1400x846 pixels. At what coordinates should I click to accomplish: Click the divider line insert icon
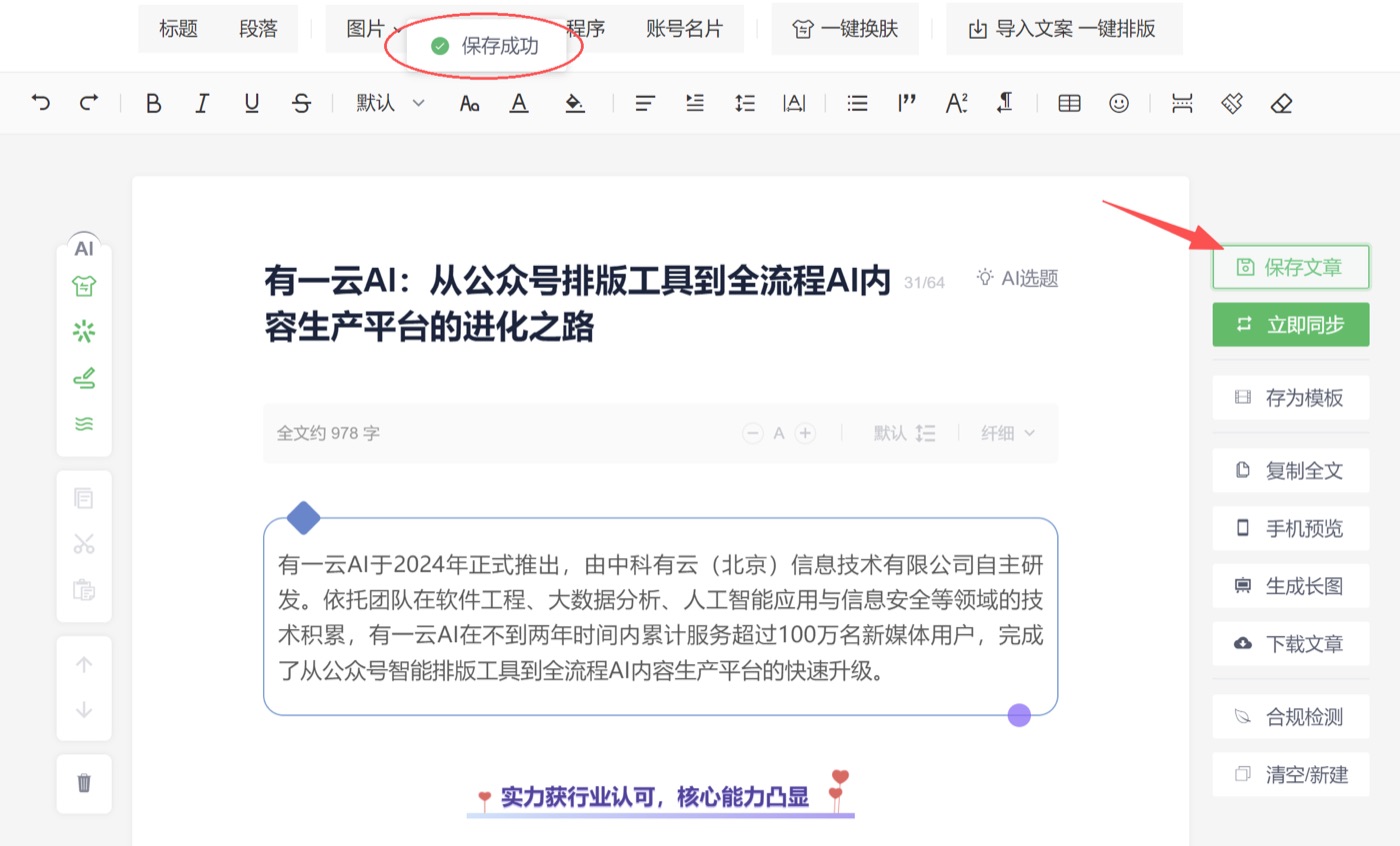[x=1182, y=103]
